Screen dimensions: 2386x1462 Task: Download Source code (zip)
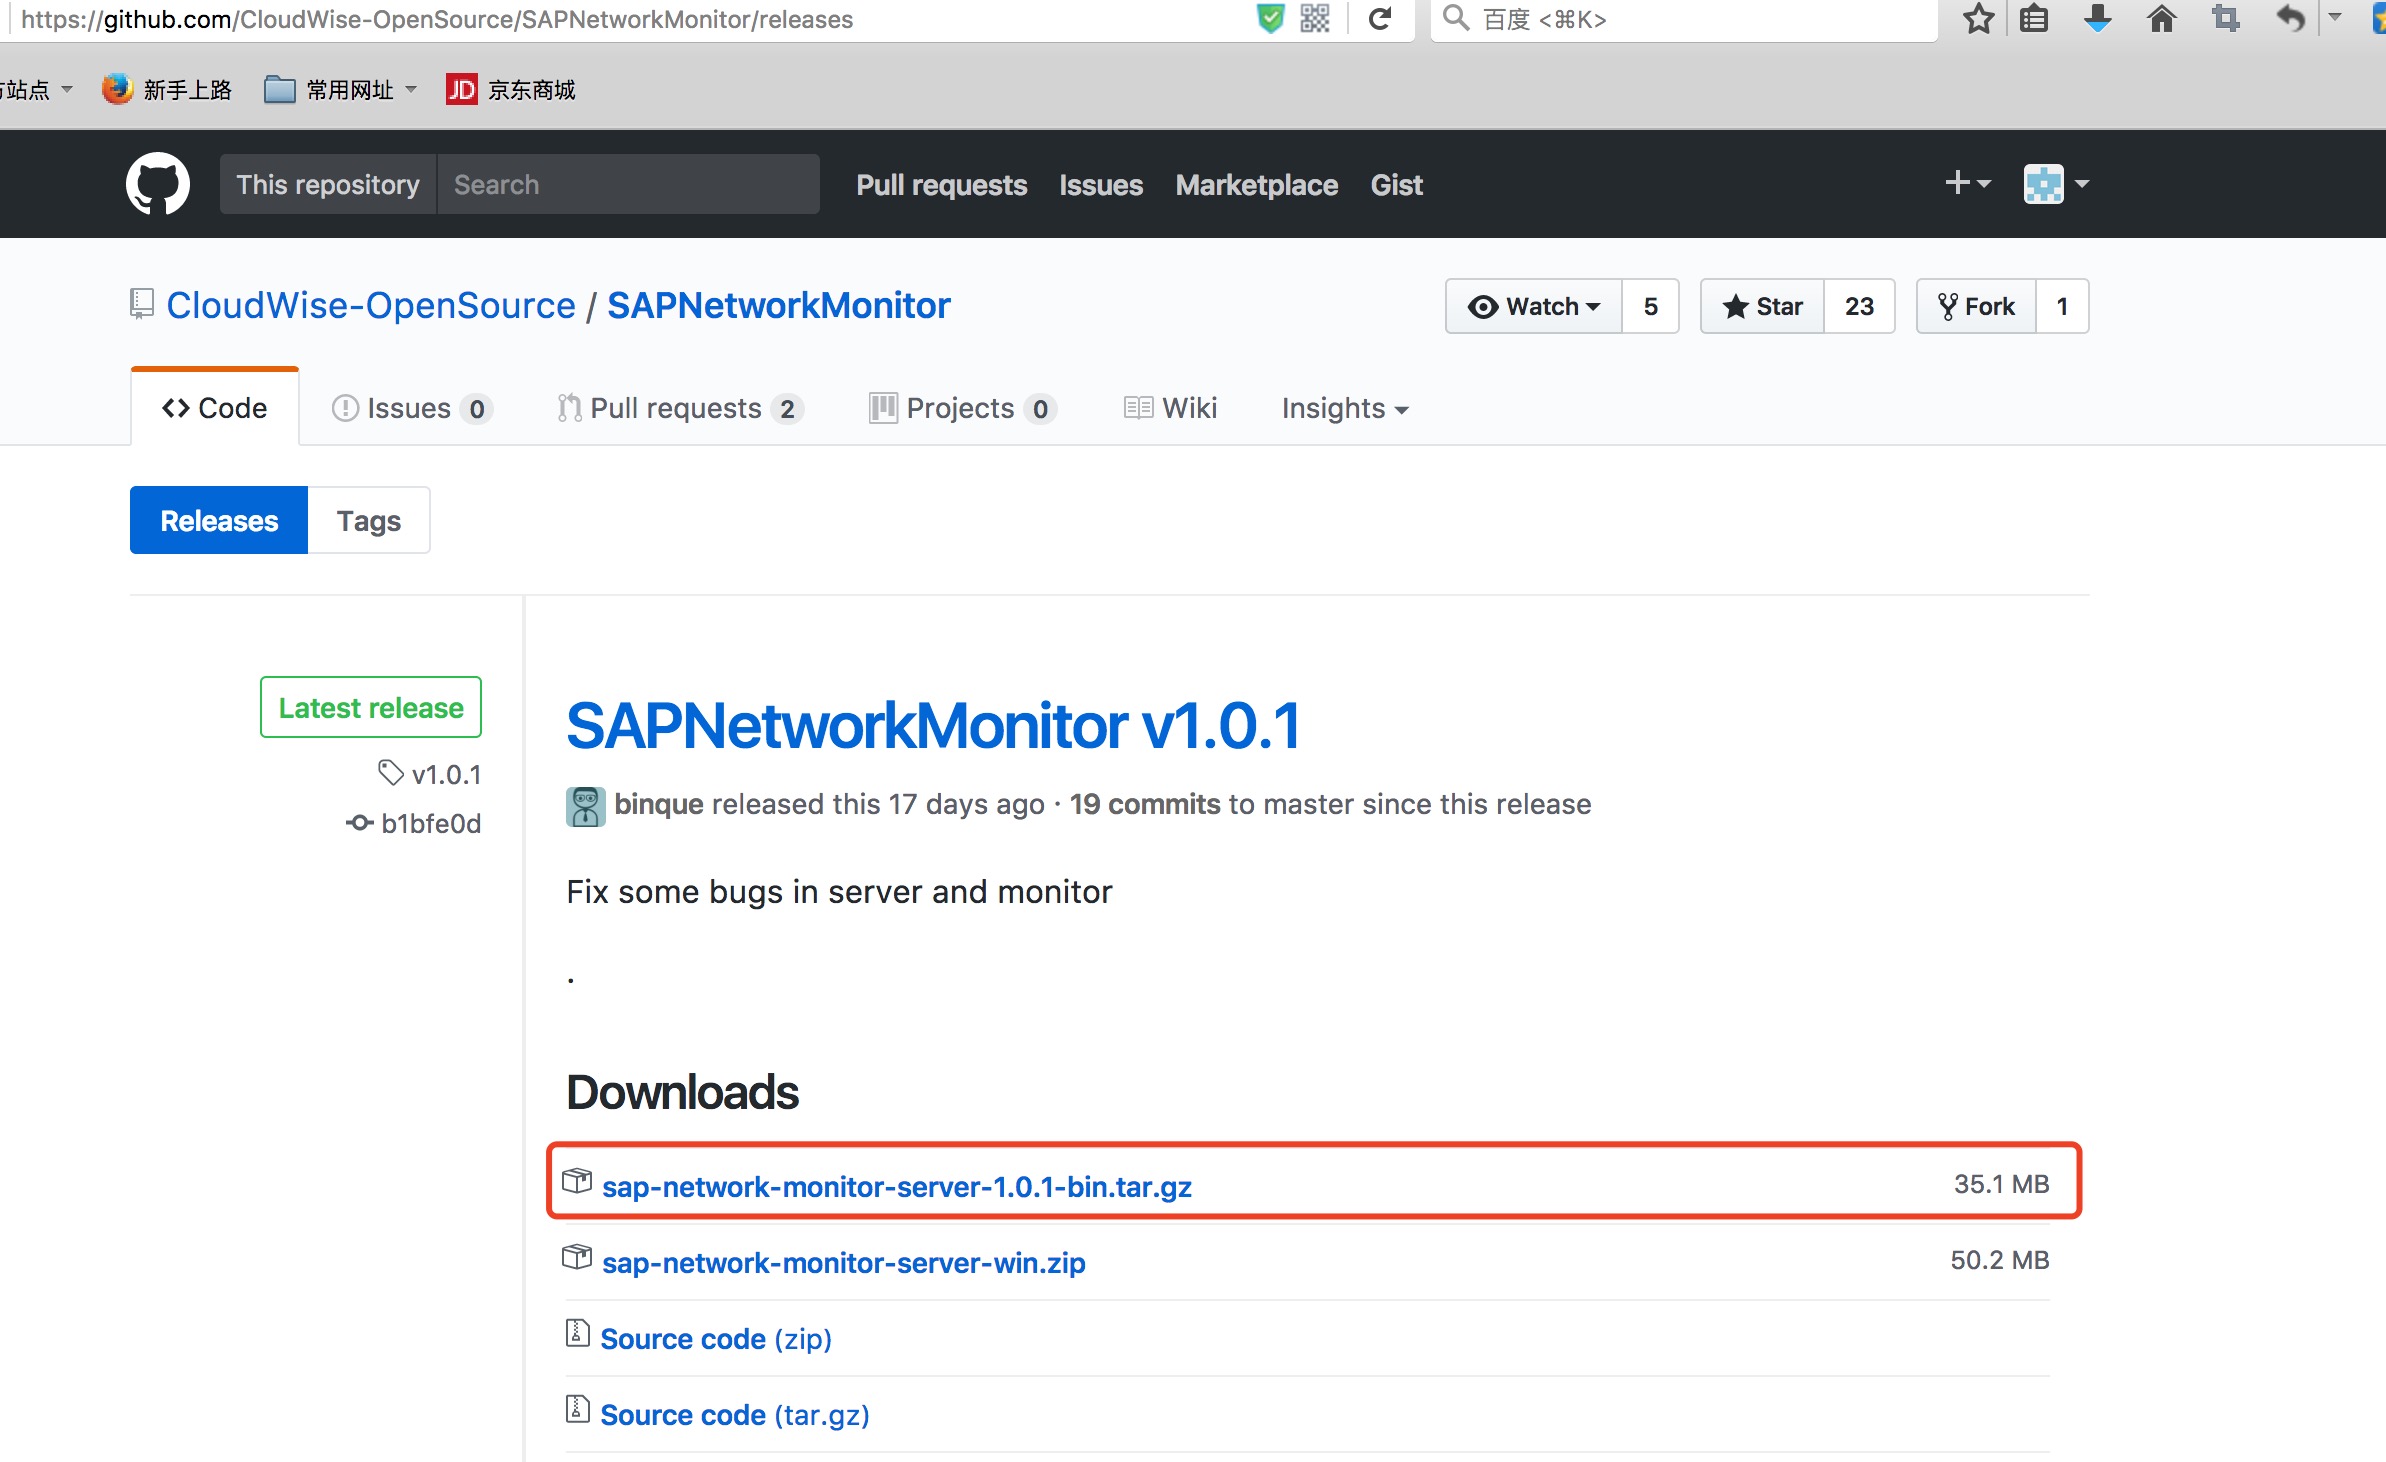(715, 1338)
